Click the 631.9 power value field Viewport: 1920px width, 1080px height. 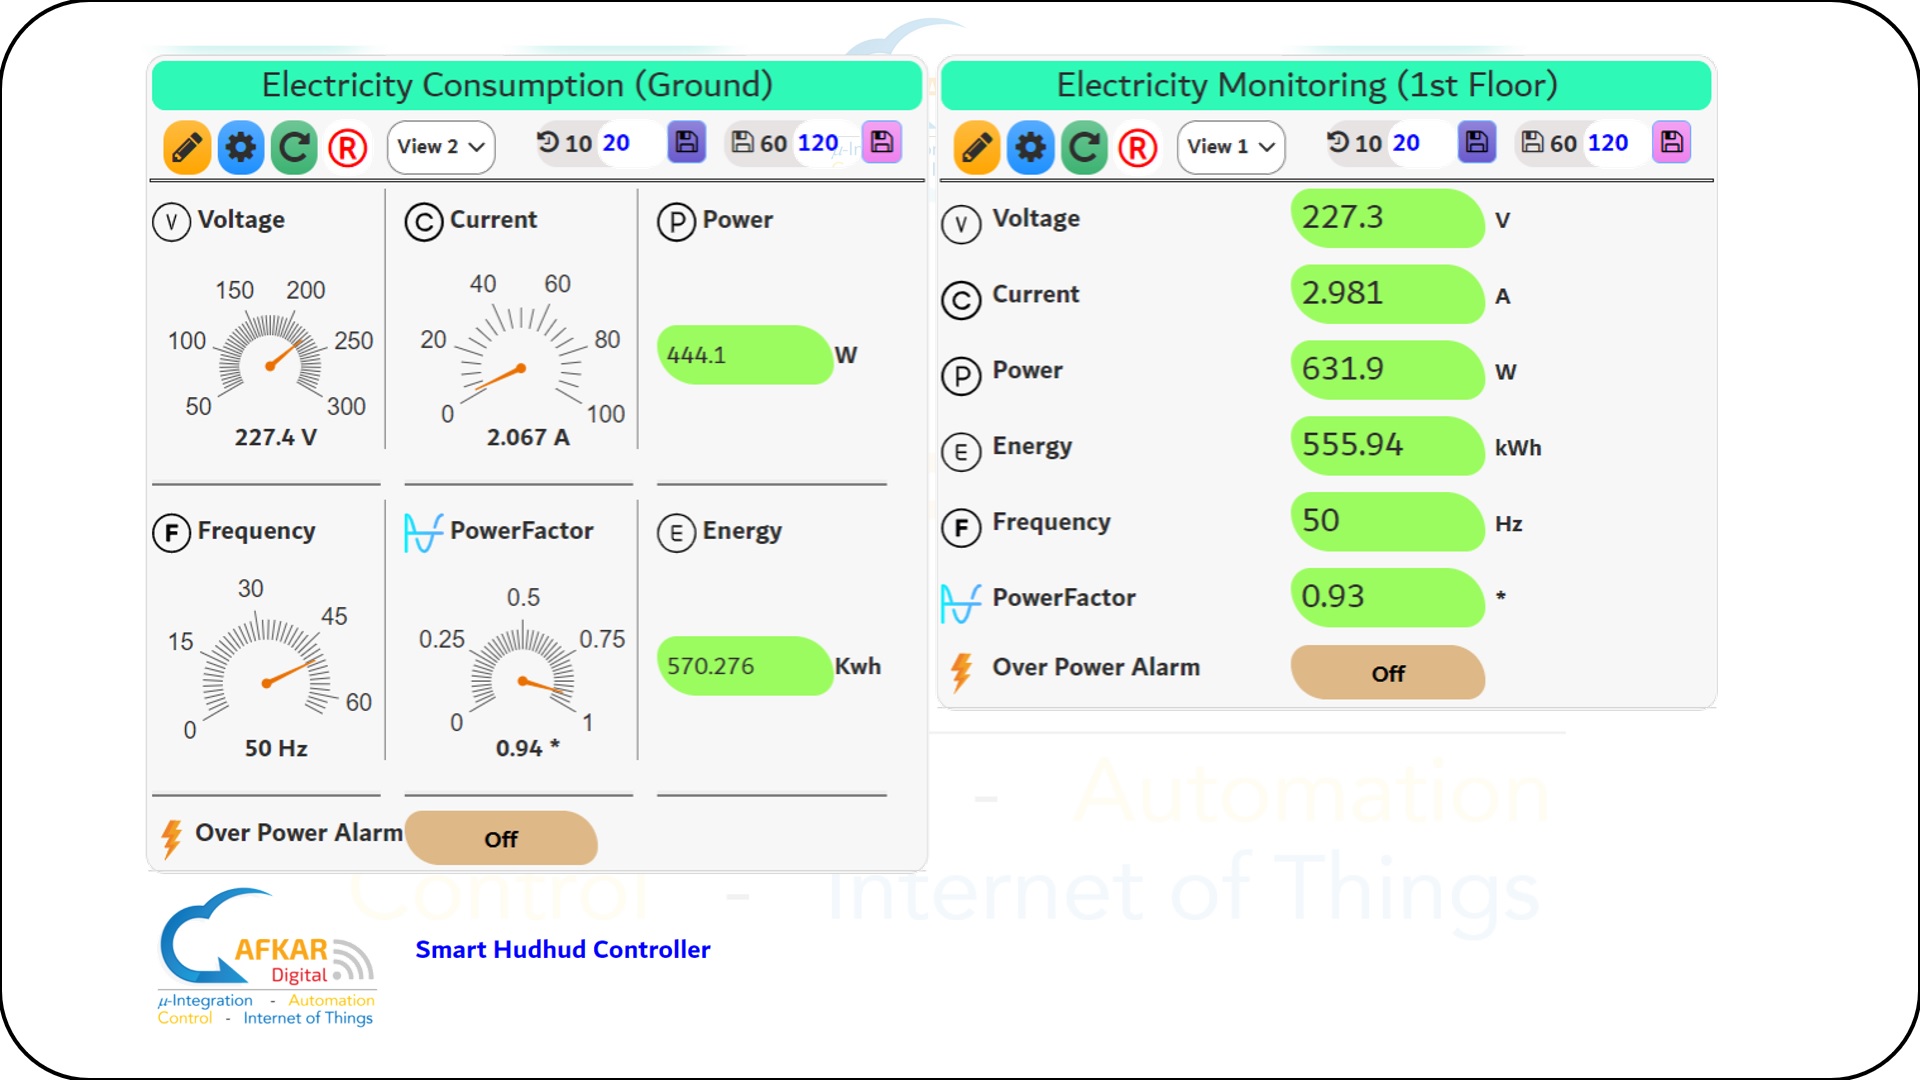(x=1386, y=369)
